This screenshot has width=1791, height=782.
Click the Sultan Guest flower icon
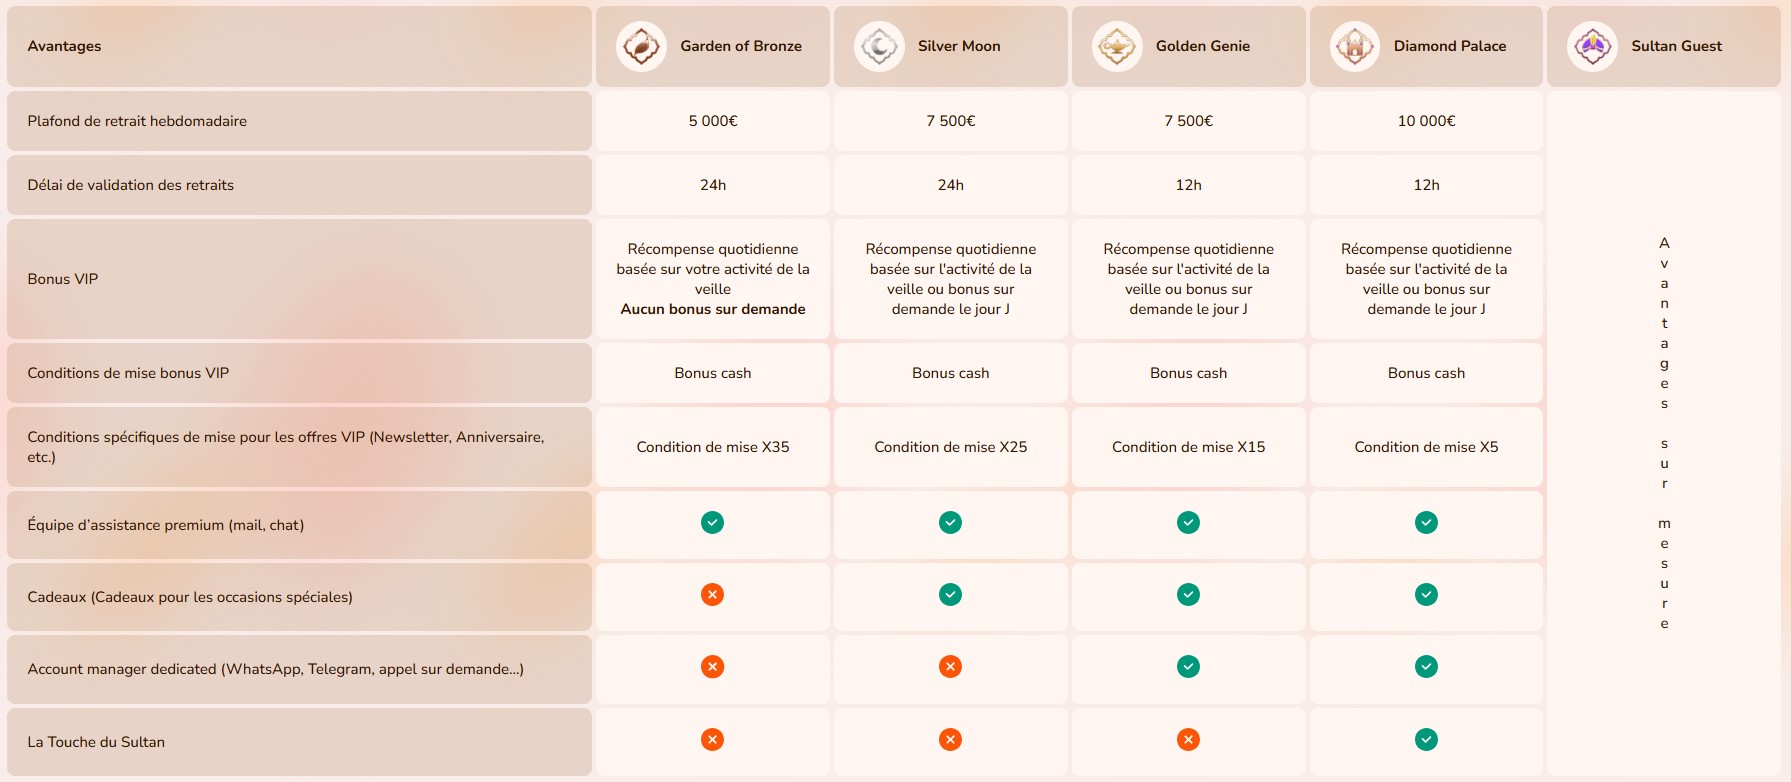click(x=1592, y=46)
